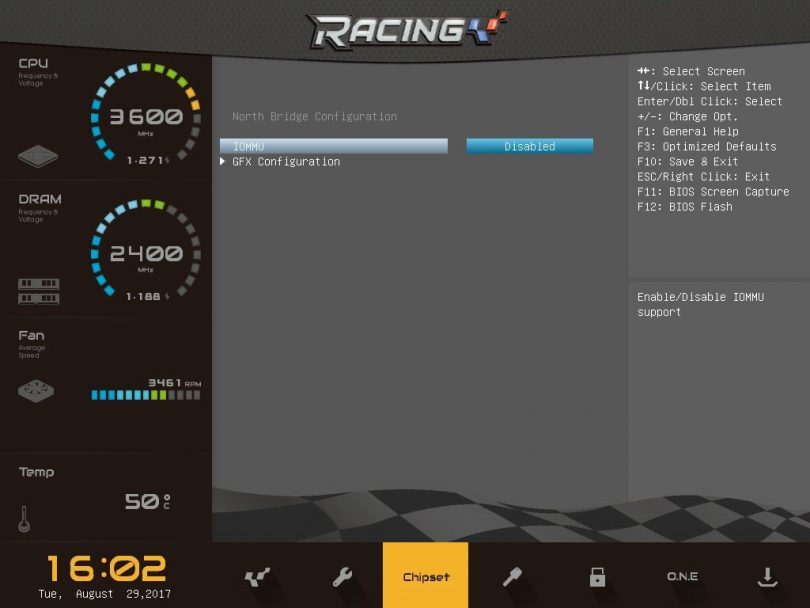Viewport: 810px width, 608px height.
Task: Open the Save & Exit download-arrow icon
Action: (x=767, y=577)
